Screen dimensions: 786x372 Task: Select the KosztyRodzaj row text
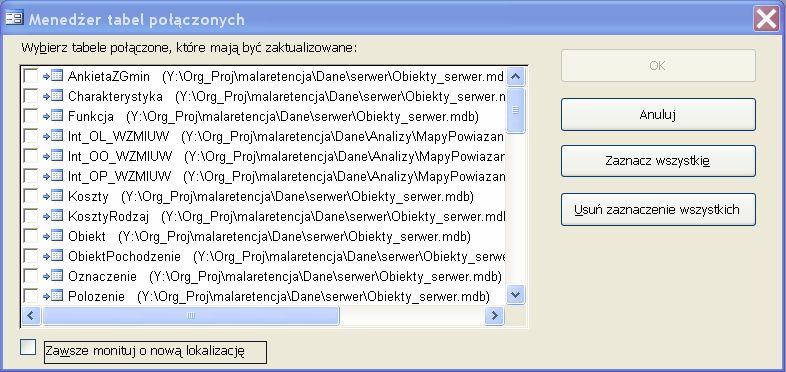coord(286,217)
